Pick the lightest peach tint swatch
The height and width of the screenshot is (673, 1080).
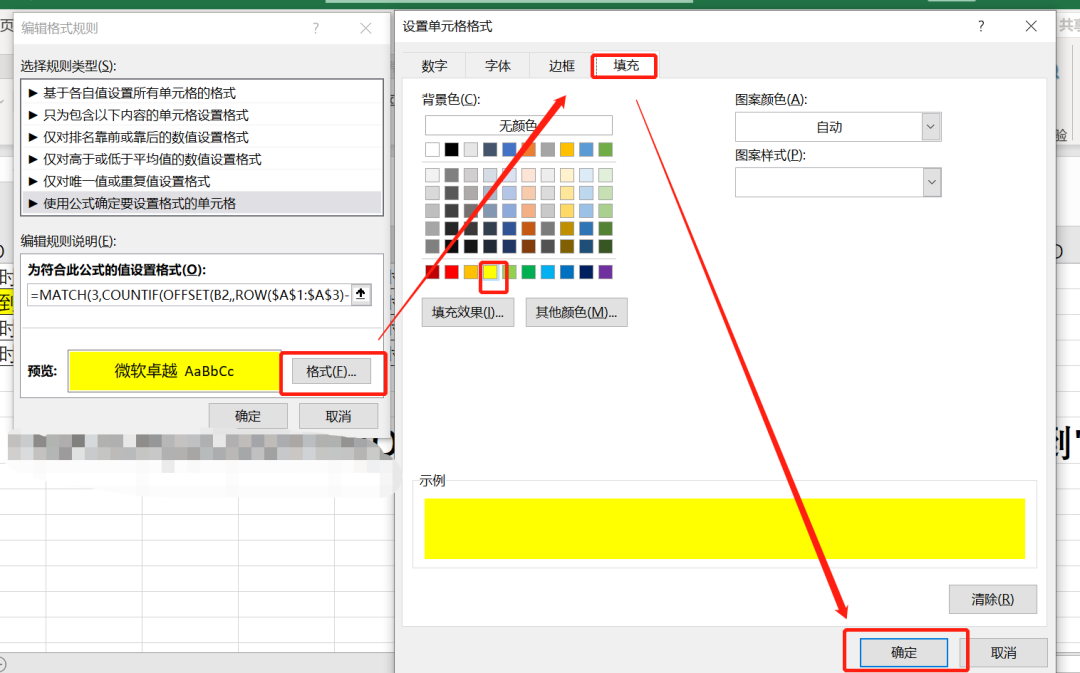click(x=528, y=175)
